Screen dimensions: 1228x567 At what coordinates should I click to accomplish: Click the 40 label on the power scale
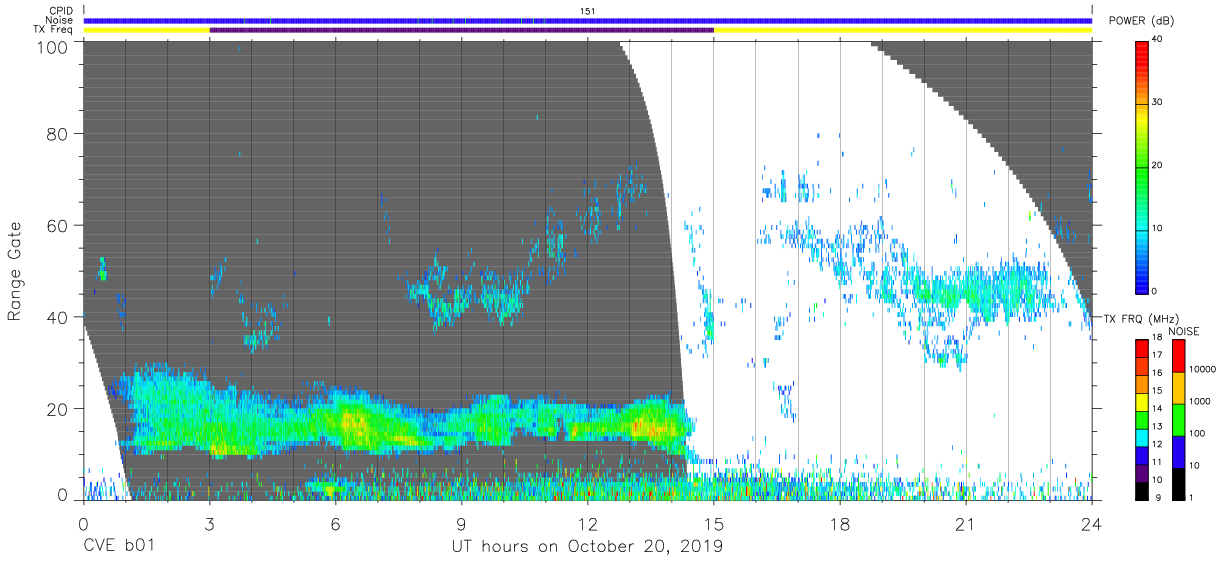[x=1158, y=40]
